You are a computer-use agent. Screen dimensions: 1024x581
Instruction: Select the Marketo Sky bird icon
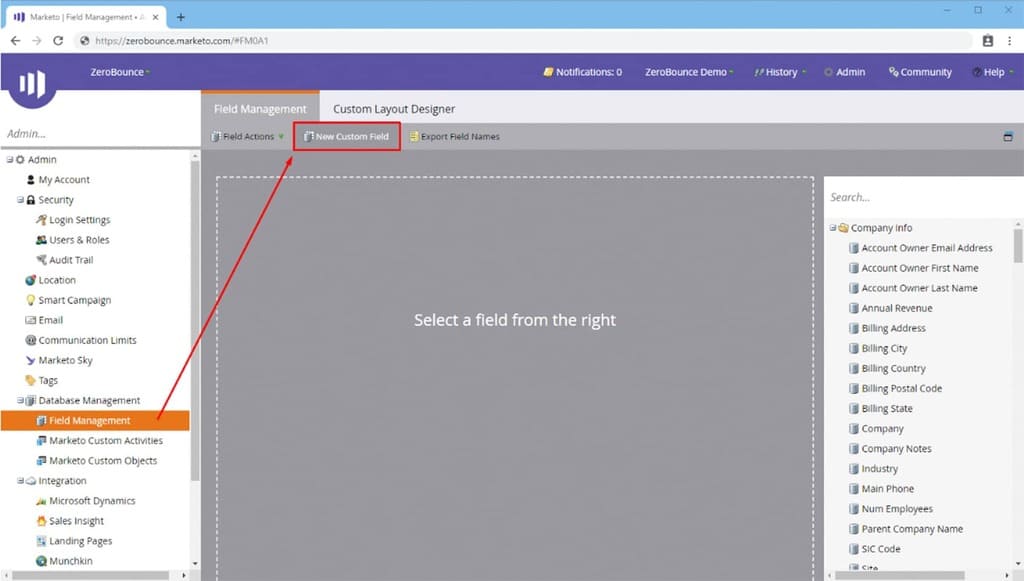[x=30, y=360]
